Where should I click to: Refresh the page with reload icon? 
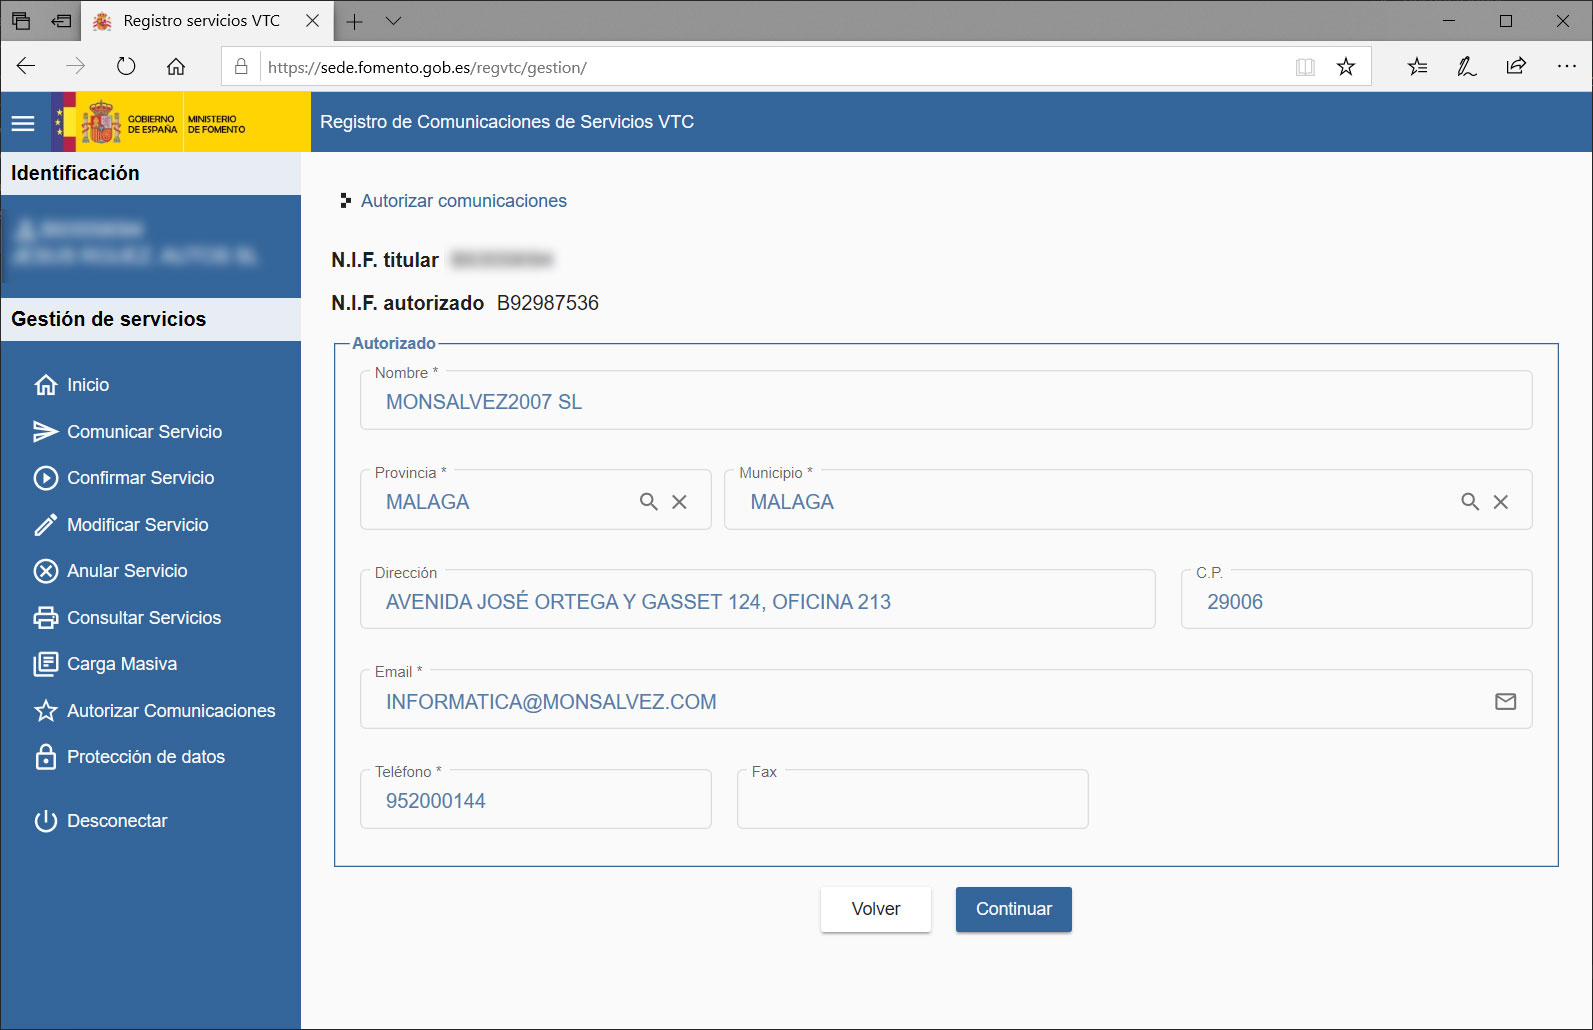pos(126,67)
